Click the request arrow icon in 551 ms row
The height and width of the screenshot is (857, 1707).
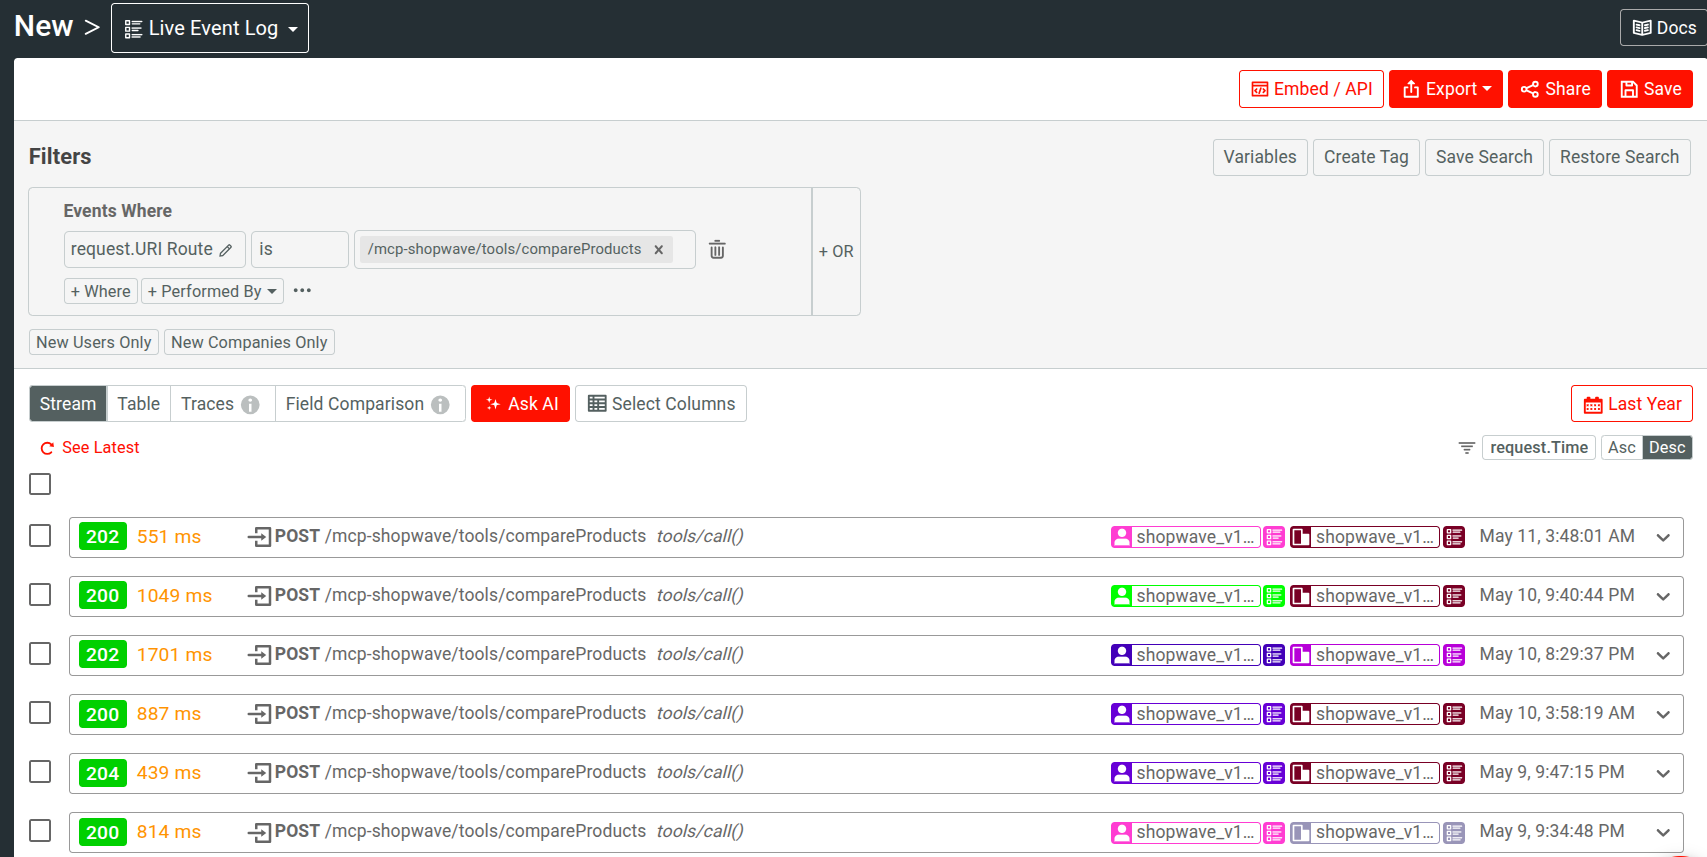[x=259, y=537]
